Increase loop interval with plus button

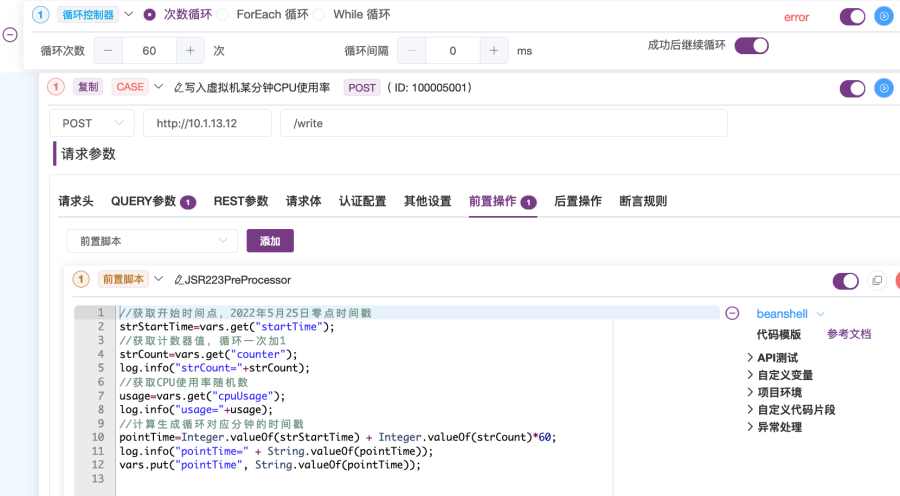click(494, 51)
